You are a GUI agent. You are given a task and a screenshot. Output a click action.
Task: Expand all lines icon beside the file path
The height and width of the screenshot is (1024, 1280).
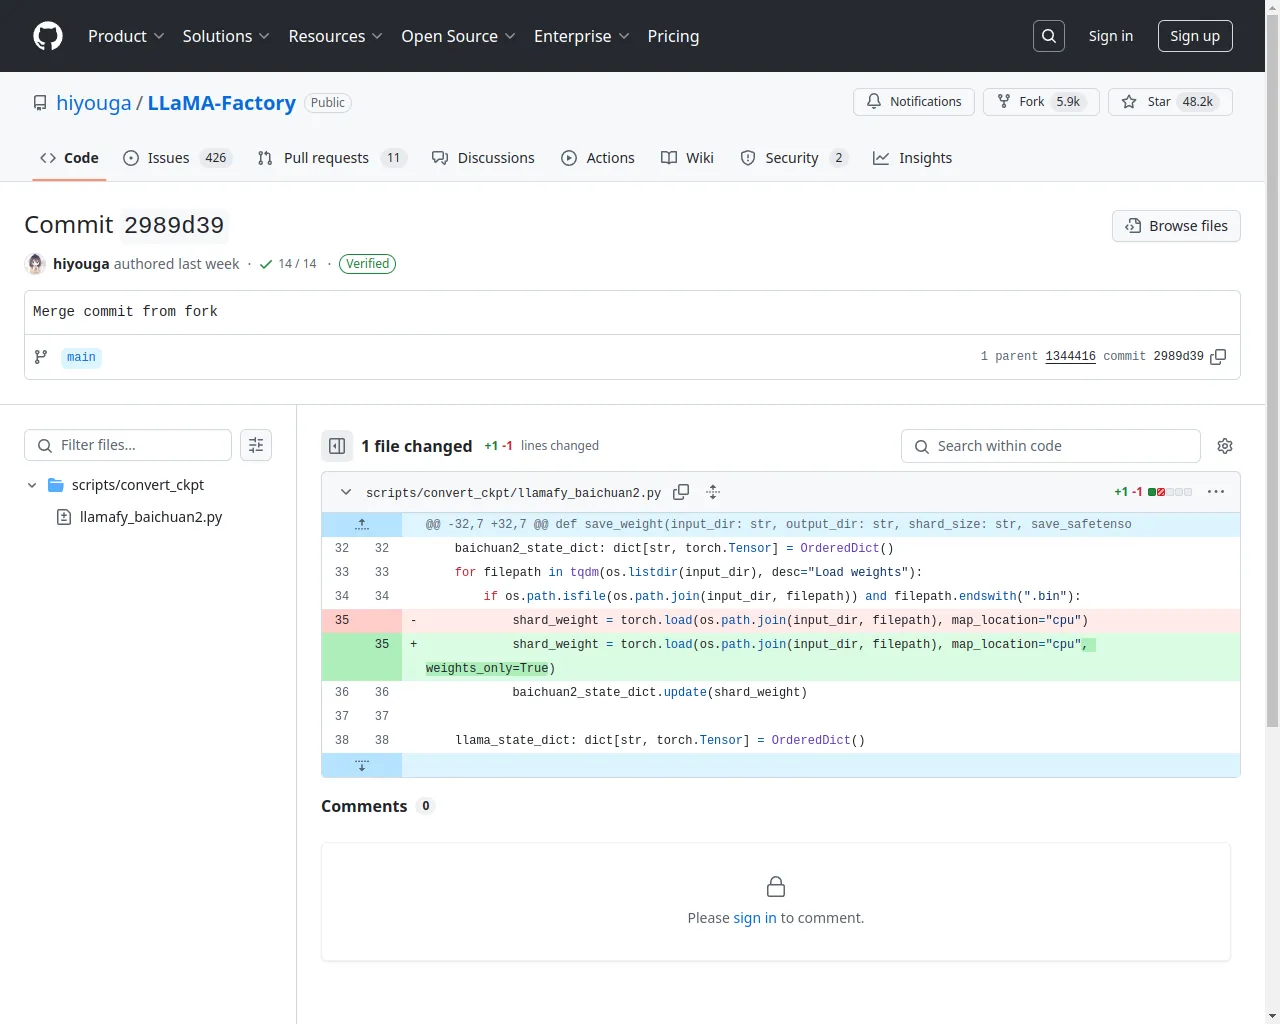(713, 492)
